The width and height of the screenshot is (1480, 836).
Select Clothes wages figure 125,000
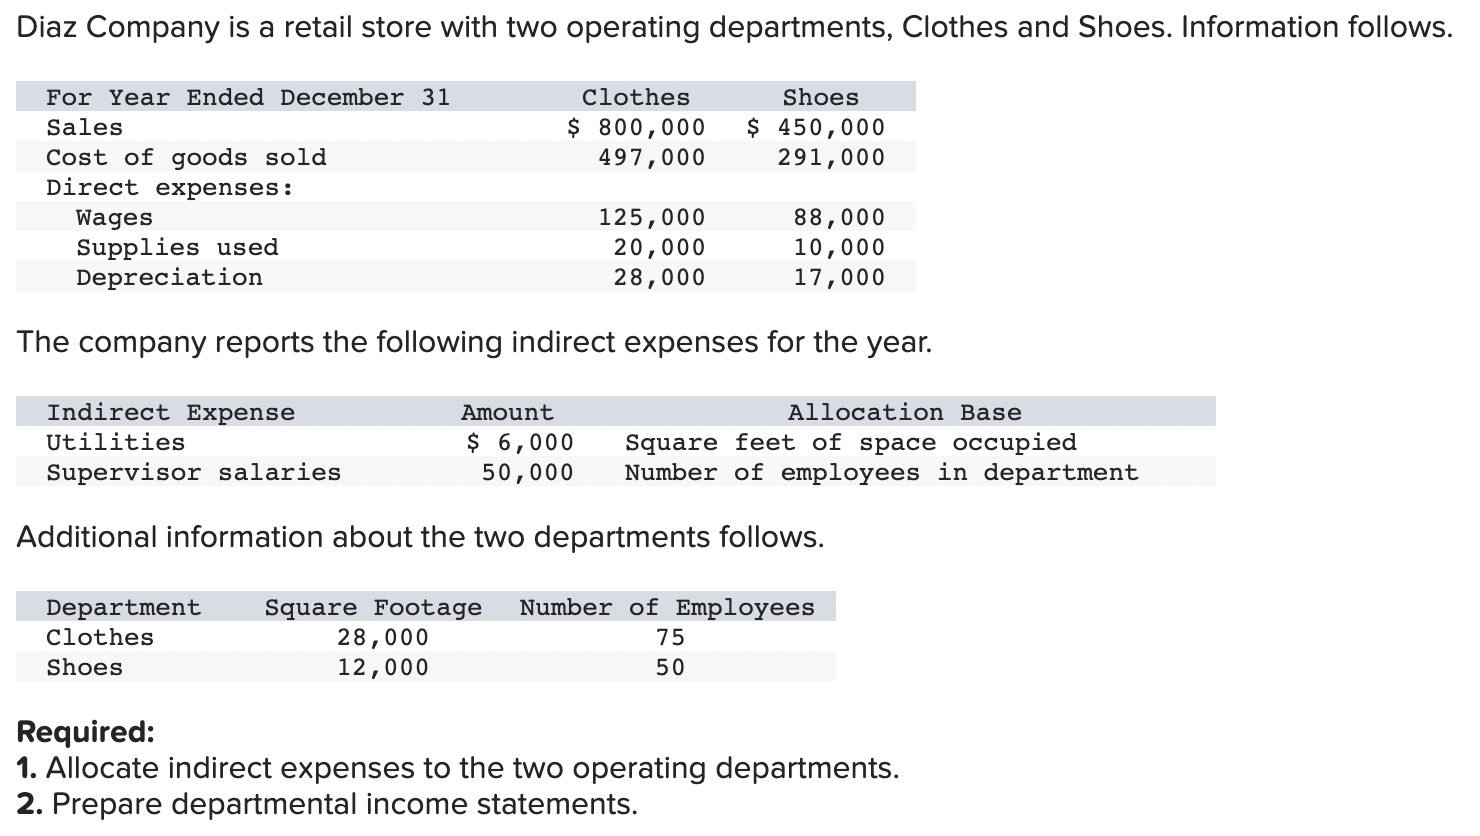click(652, 217)
